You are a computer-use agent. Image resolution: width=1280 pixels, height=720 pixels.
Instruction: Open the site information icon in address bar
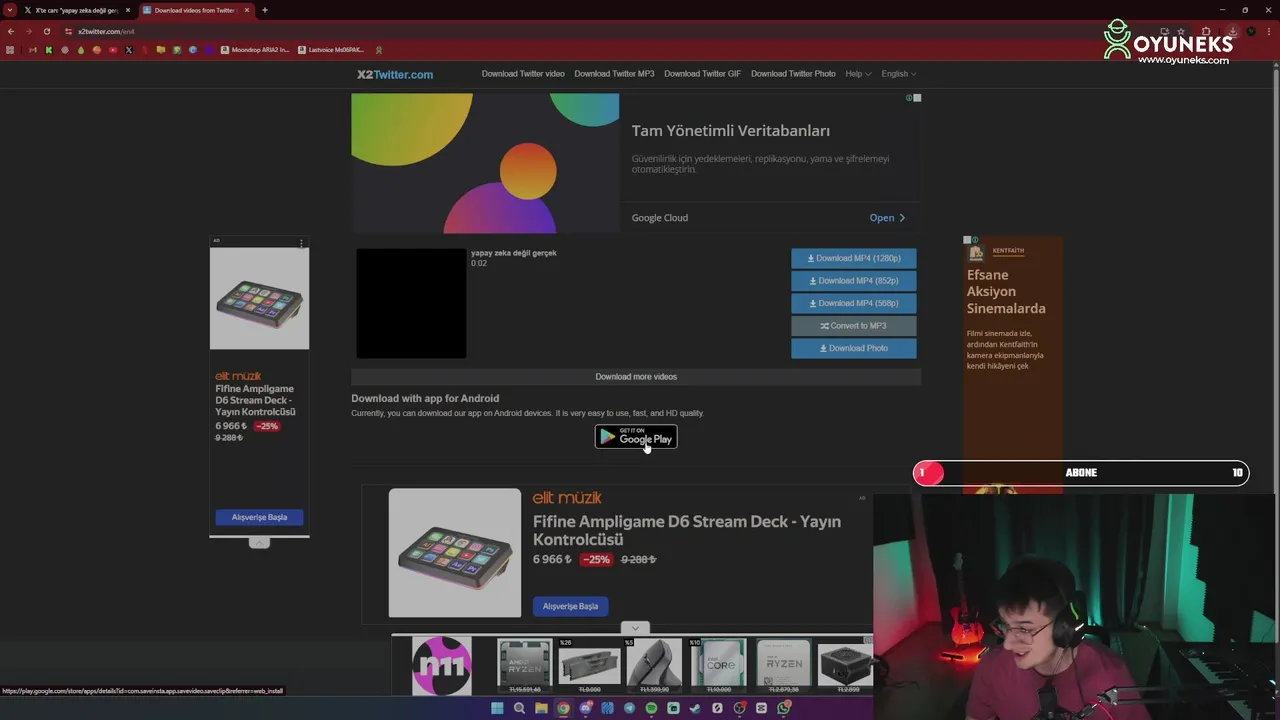pyautogui.click(x=68, y=31)
